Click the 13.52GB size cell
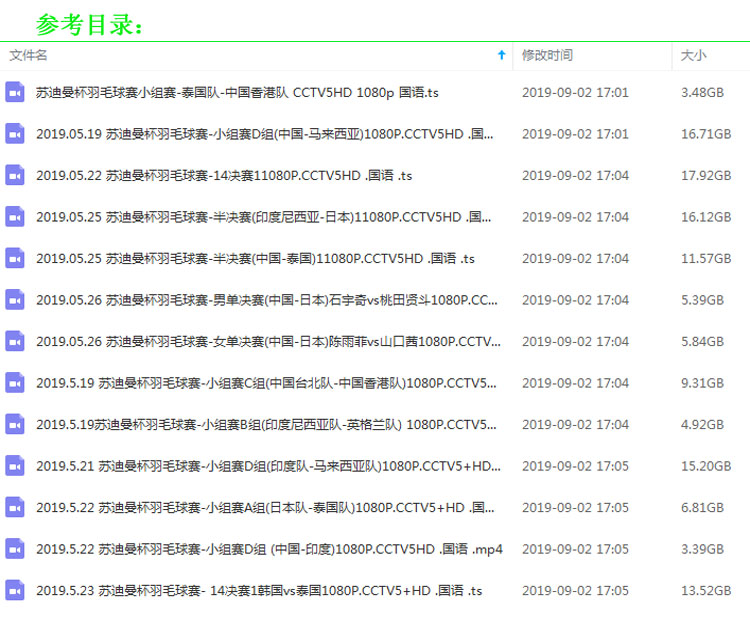750x618 pixels. [x=705, y=590]
